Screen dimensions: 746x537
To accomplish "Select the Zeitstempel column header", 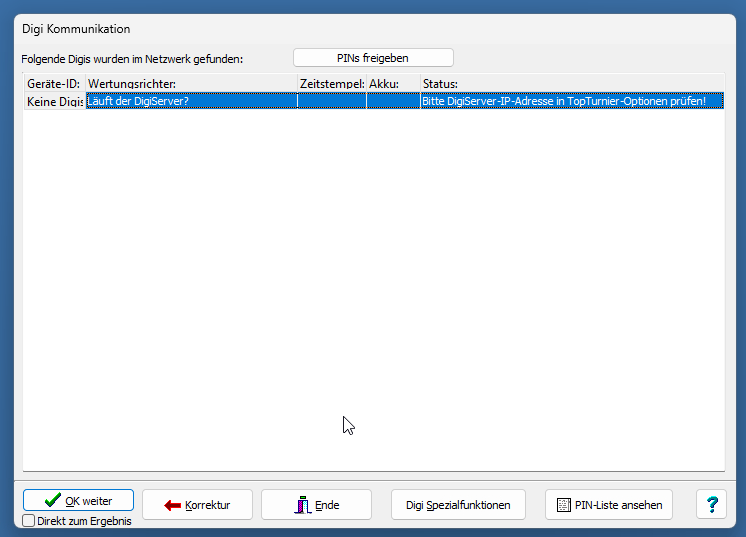I will point(331,84).
